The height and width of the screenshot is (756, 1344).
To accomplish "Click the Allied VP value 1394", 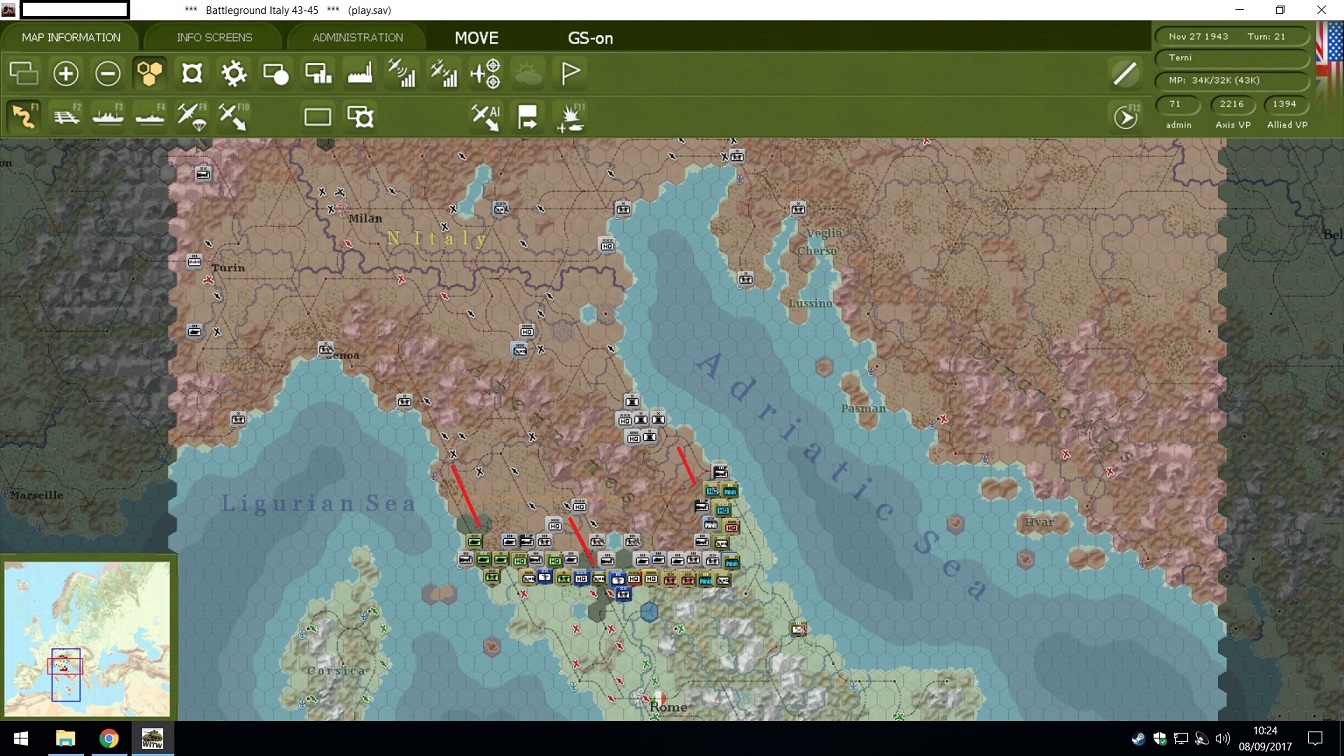I will coord(1286,104).
